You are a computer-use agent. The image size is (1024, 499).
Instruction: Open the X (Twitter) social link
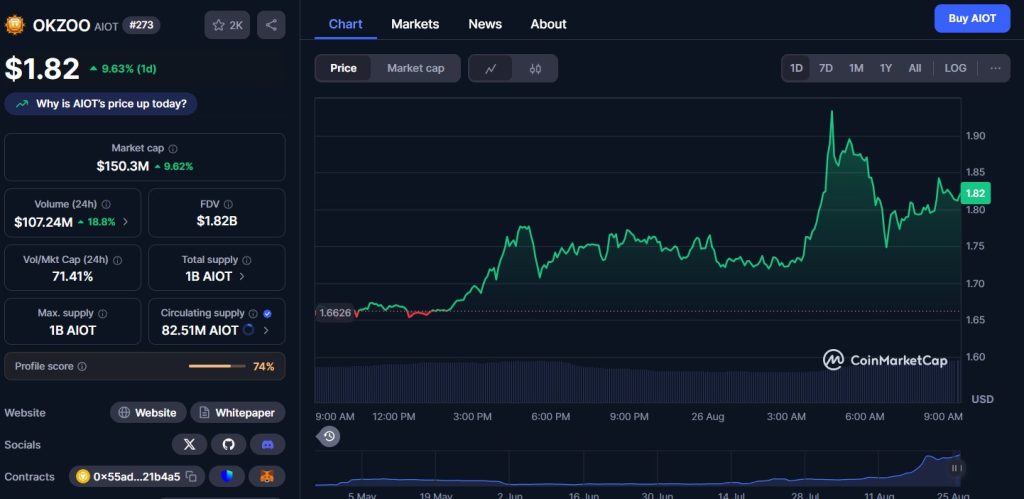[189, 444]
